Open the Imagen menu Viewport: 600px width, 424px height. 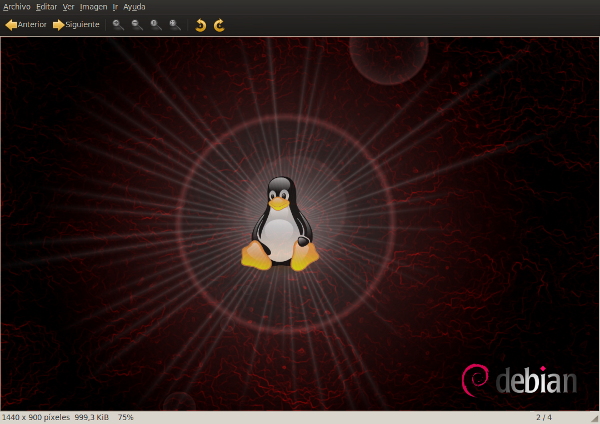93,7
